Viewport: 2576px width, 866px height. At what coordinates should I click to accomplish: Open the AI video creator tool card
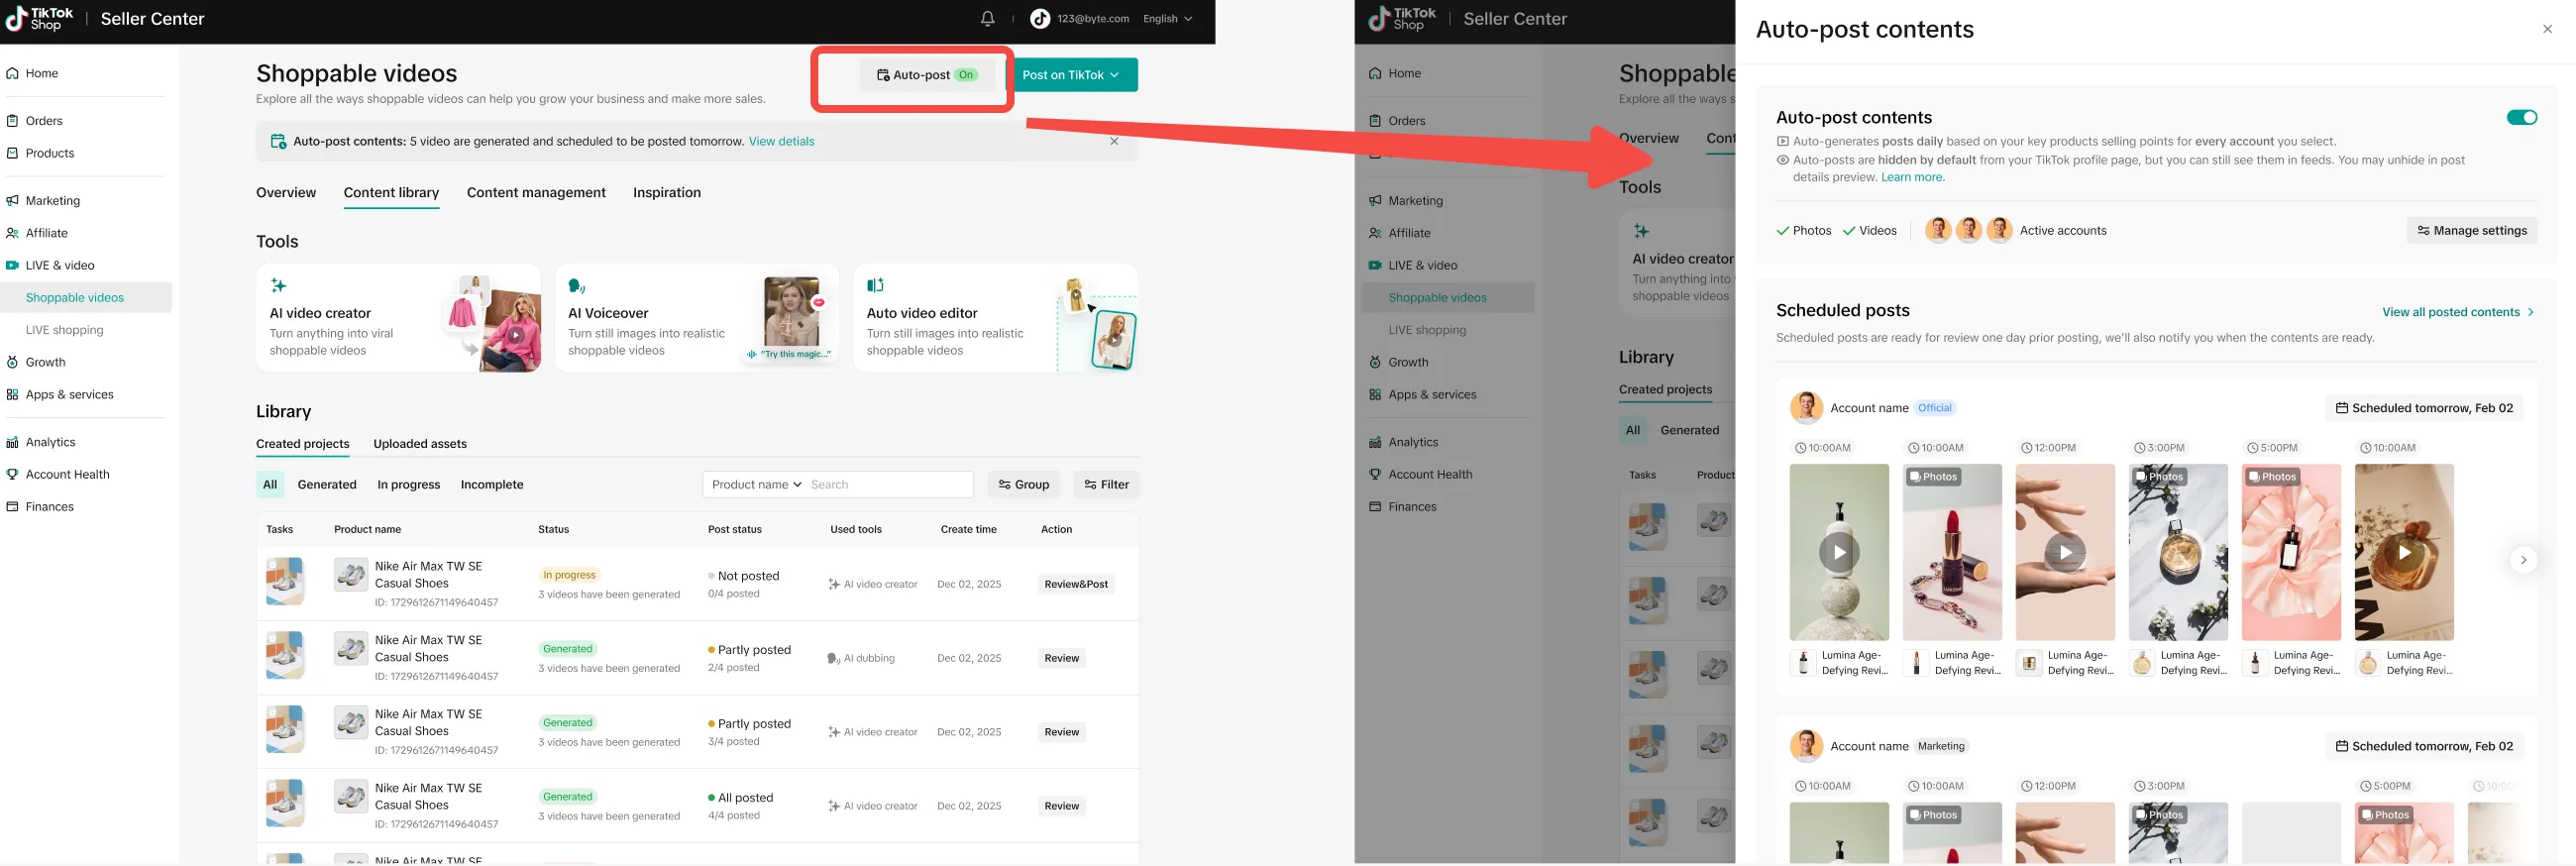(x=398, y=318)
